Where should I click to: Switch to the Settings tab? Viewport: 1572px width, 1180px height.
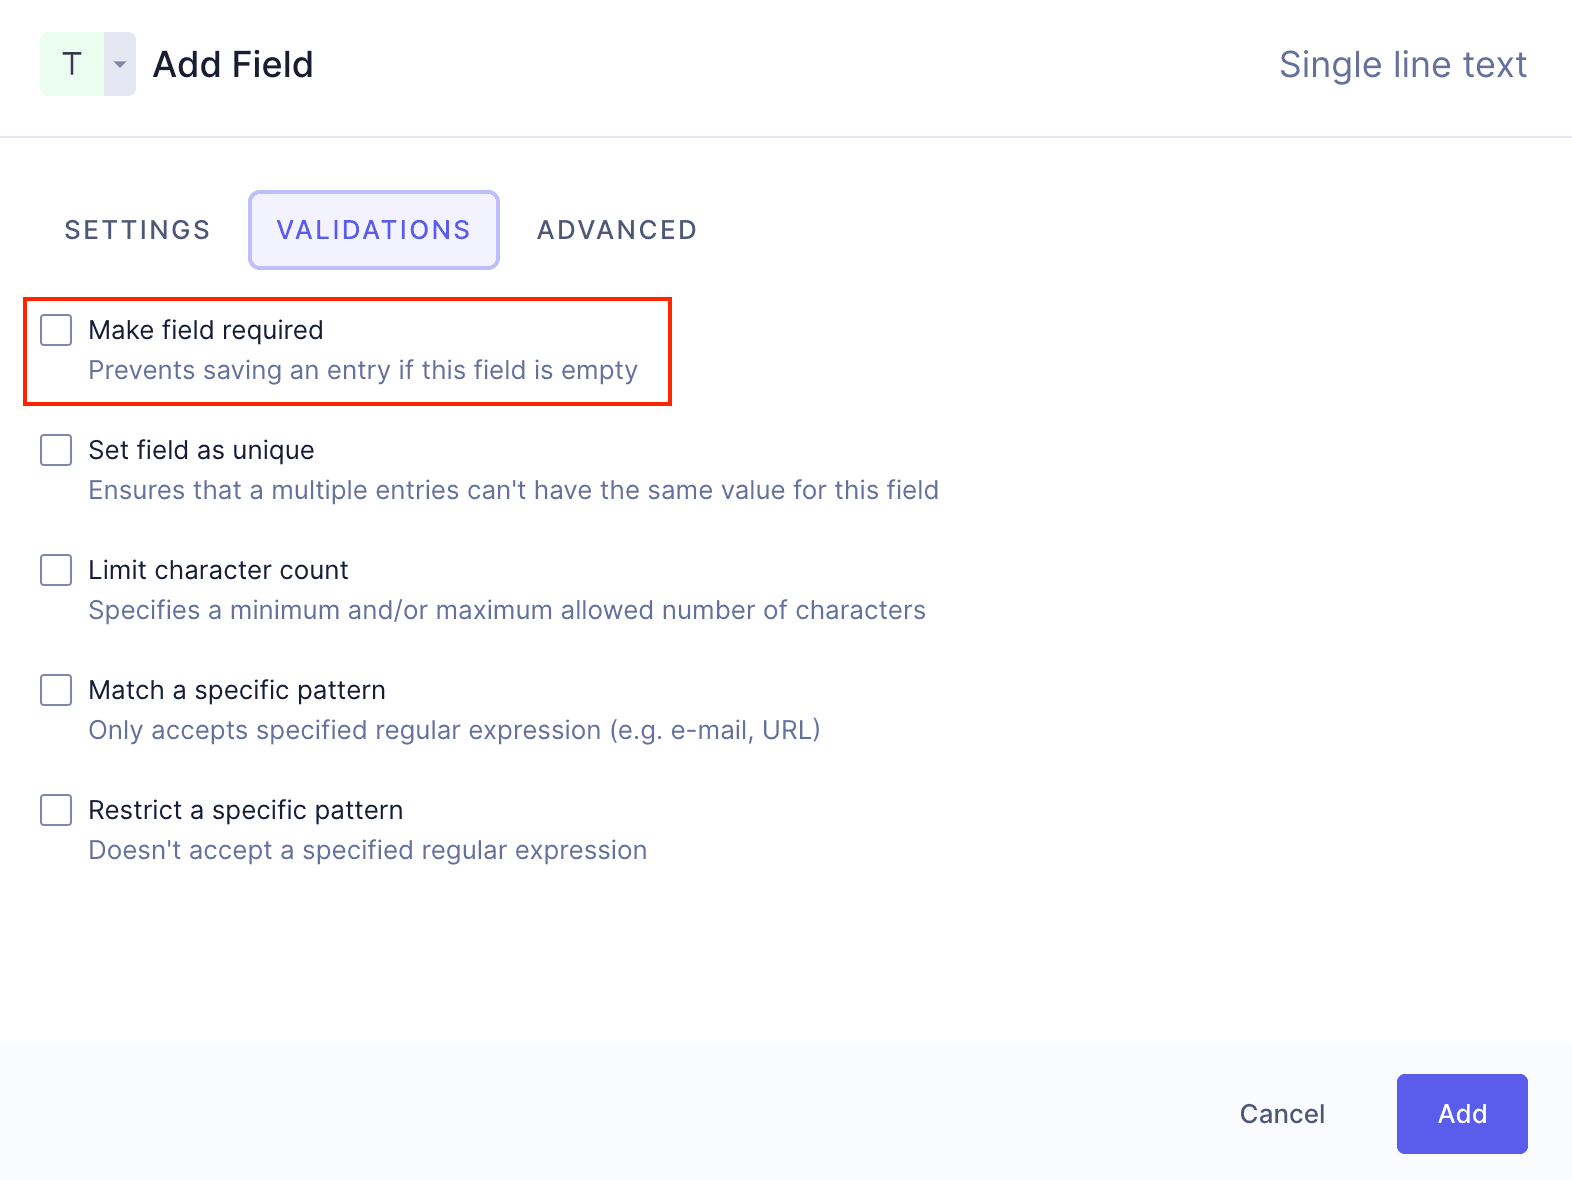137,230
